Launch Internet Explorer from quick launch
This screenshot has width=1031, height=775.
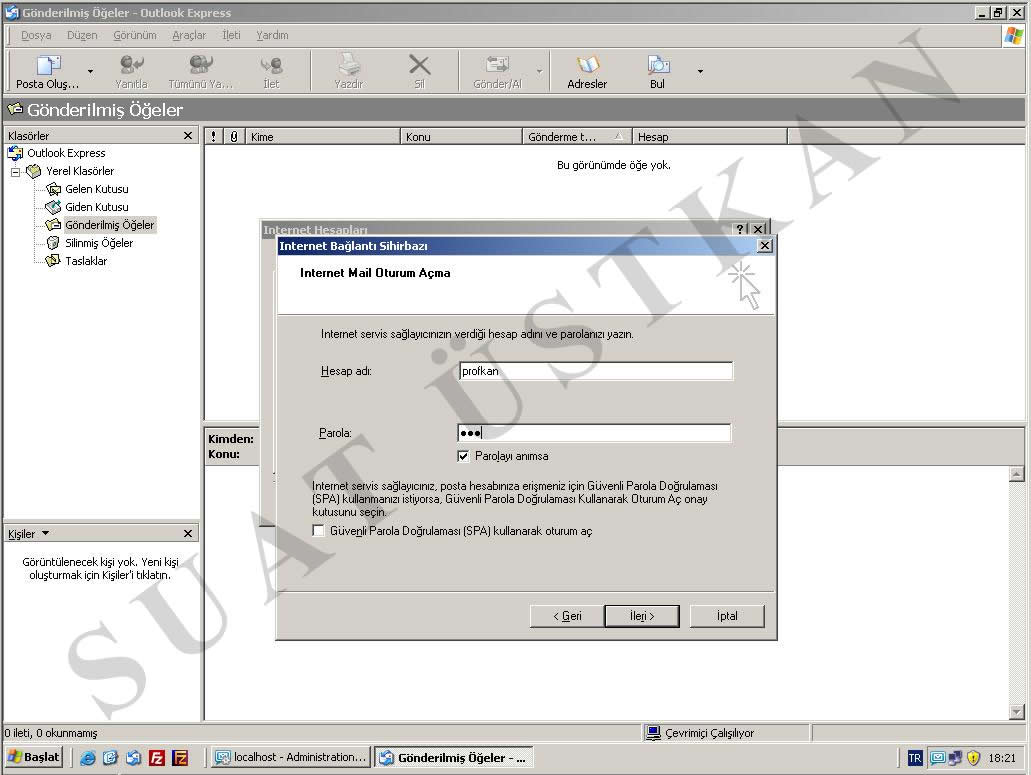87,758
